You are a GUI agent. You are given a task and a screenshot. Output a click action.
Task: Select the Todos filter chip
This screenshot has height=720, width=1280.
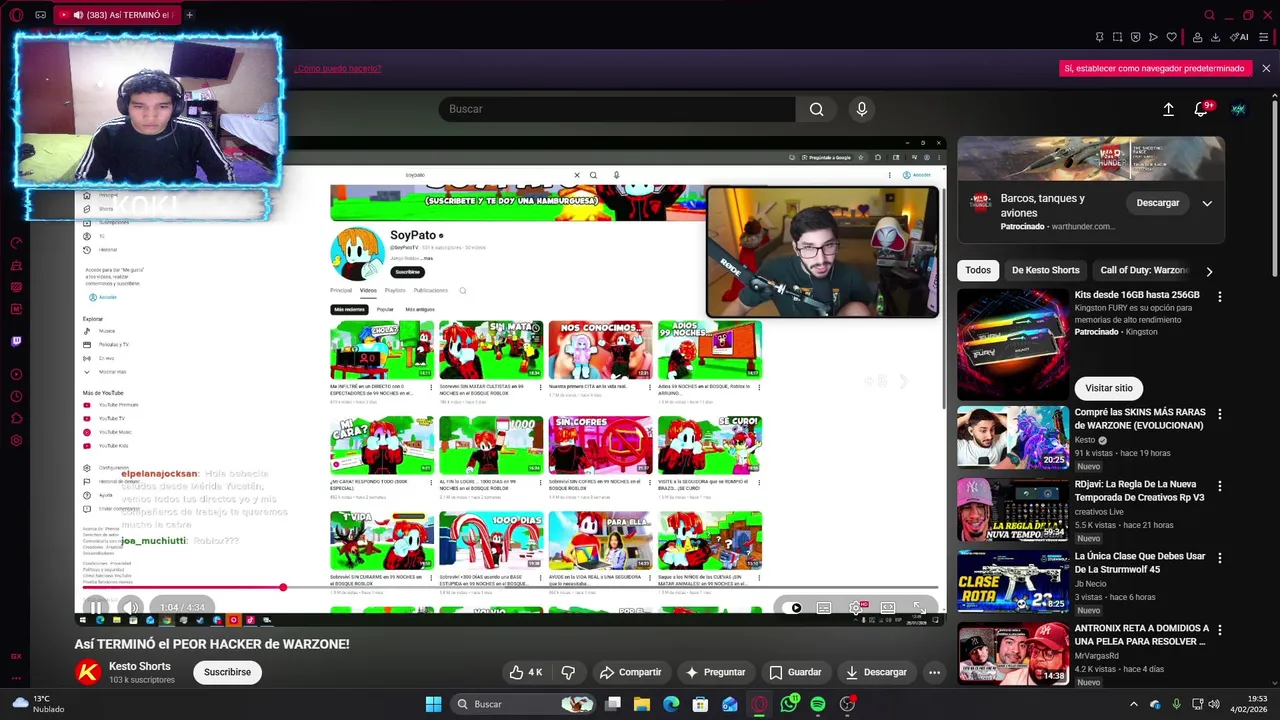click(978, 270)
